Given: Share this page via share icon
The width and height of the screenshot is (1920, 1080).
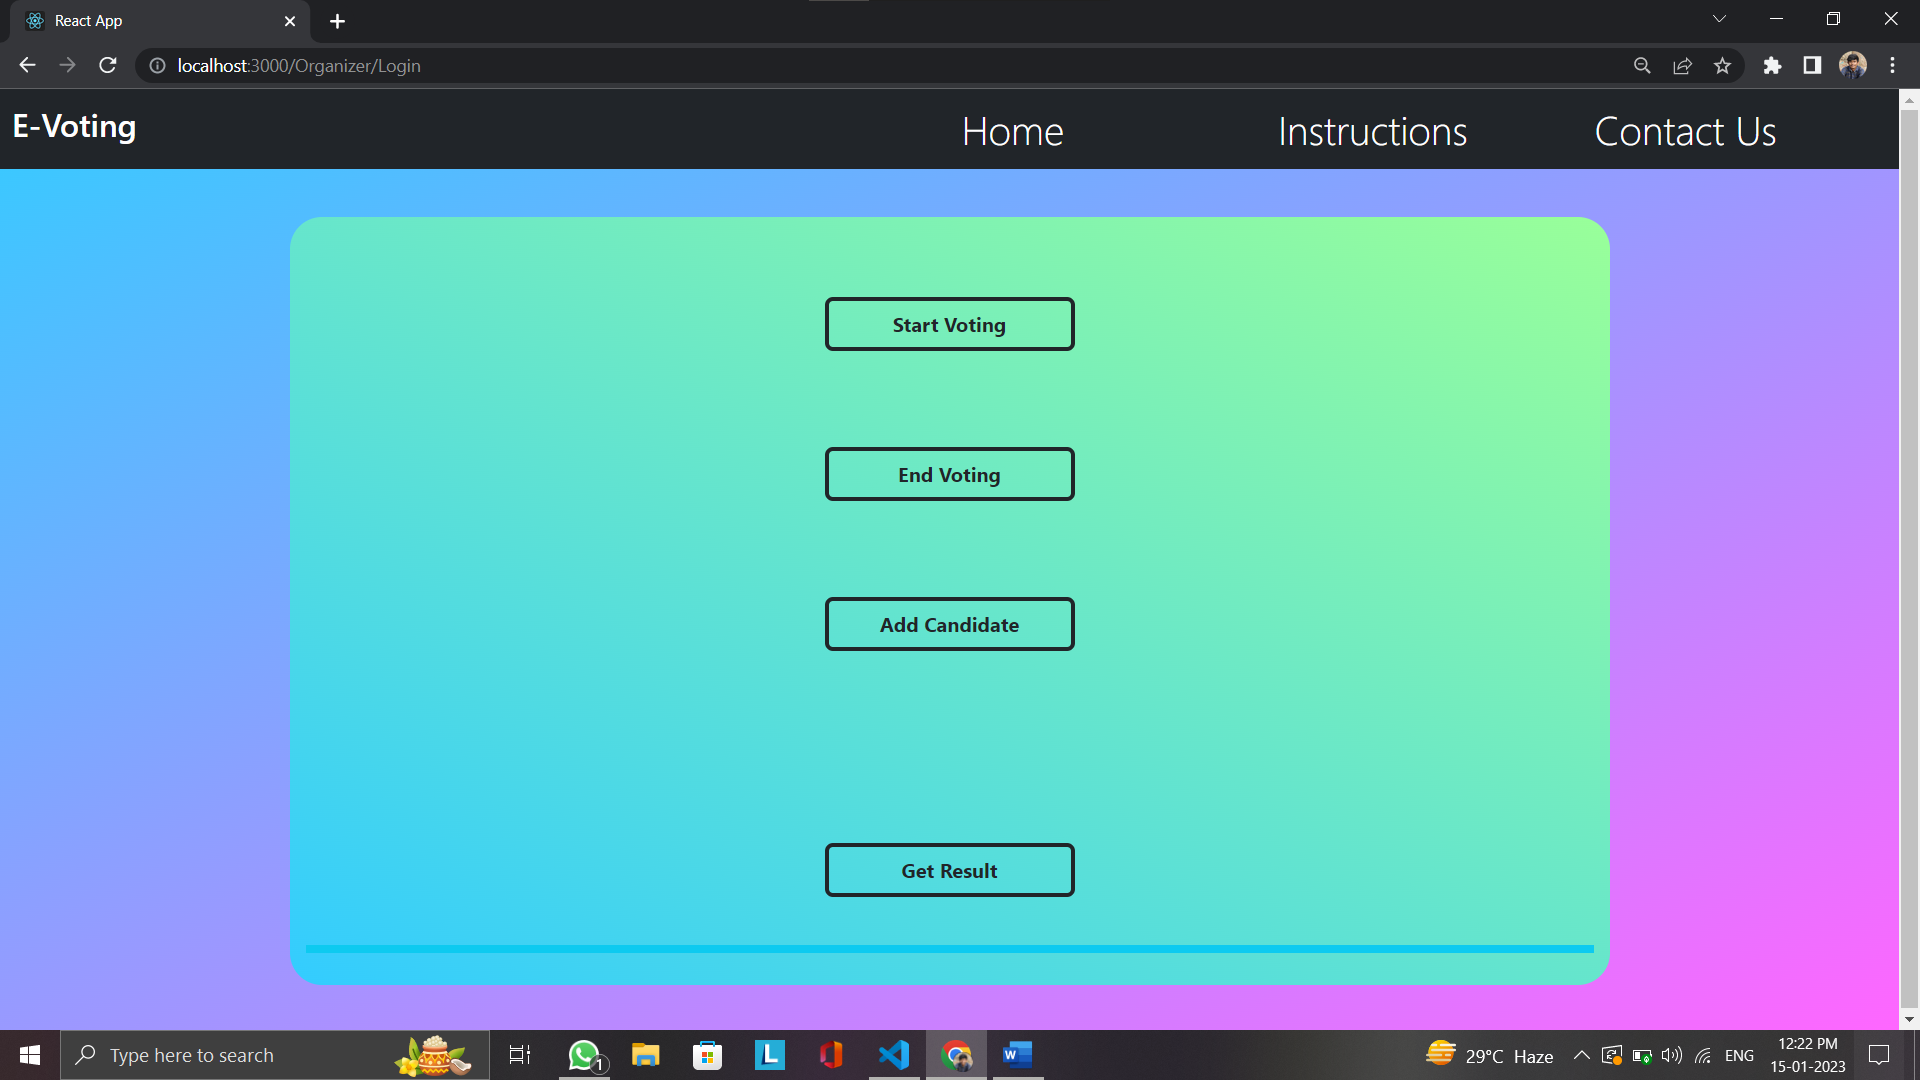Looking at the screenshot, I should click(1682, 66).
